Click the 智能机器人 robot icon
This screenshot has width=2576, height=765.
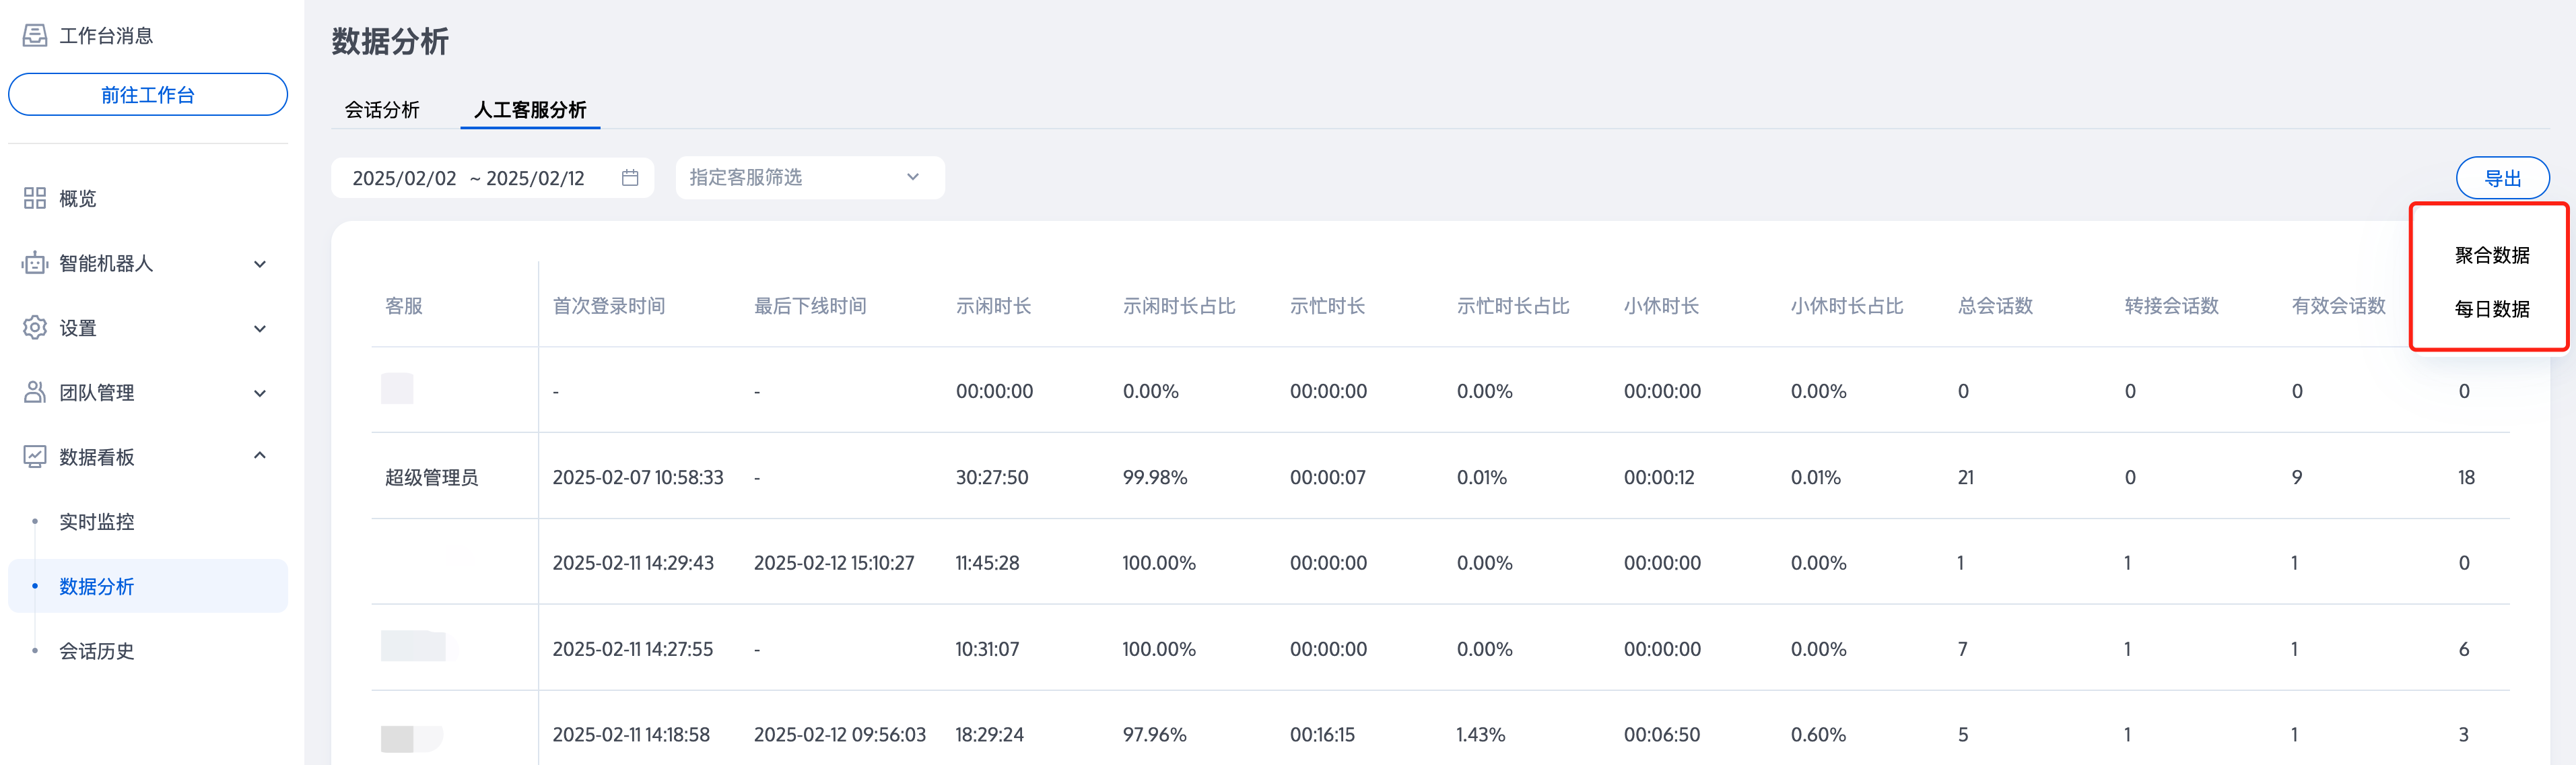[35, 263]
